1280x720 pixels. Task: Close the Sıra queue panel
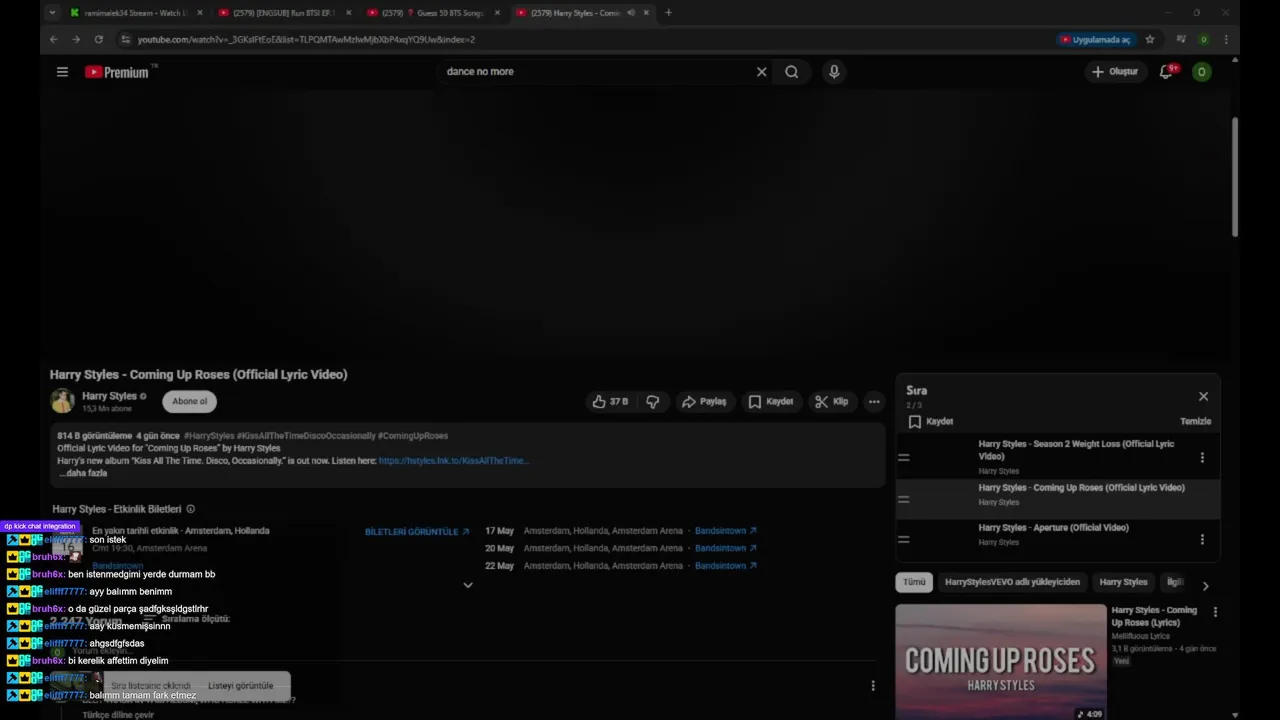coord(1203,396)
